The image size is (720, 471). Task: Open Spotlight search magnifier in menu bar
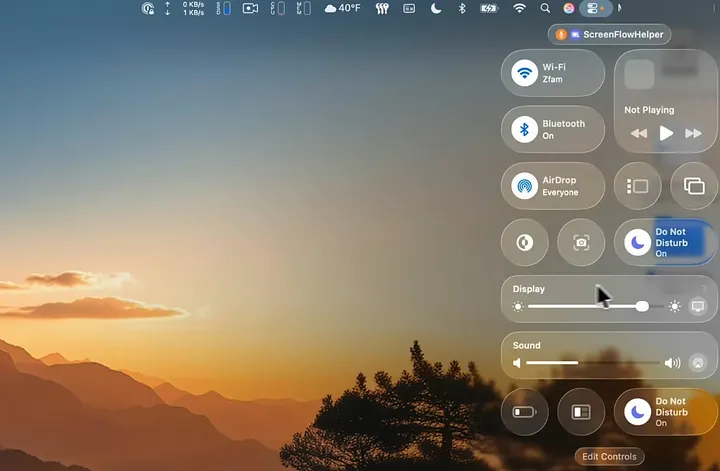click(545, 8)
